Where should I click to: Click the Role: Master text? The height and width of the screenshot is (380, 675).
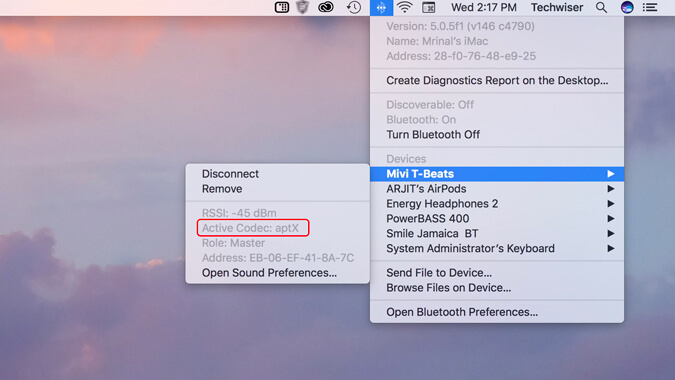233,243
